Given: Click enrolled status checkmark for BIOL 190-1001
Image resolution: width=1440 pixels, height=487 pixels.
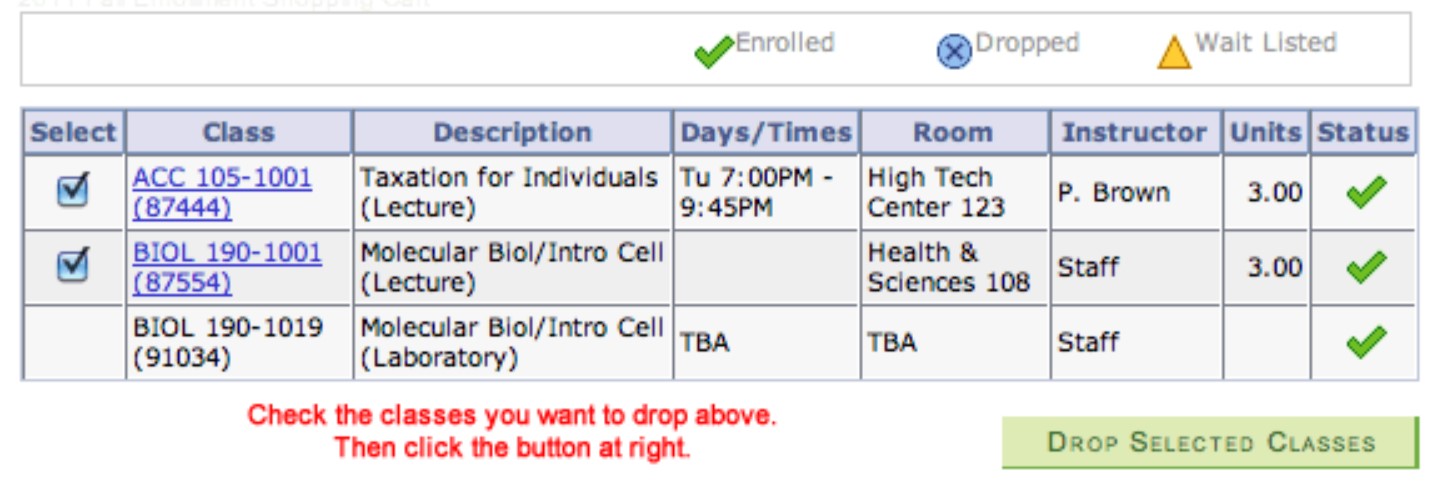Looking at the screenshot, I should click(1365, 267).
